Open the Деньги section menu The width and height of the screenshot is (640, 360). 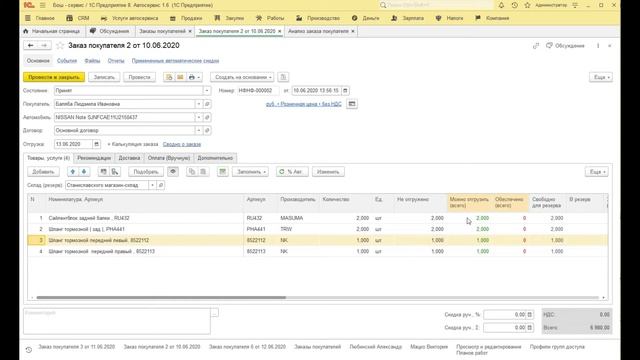(x=366, y=18)
